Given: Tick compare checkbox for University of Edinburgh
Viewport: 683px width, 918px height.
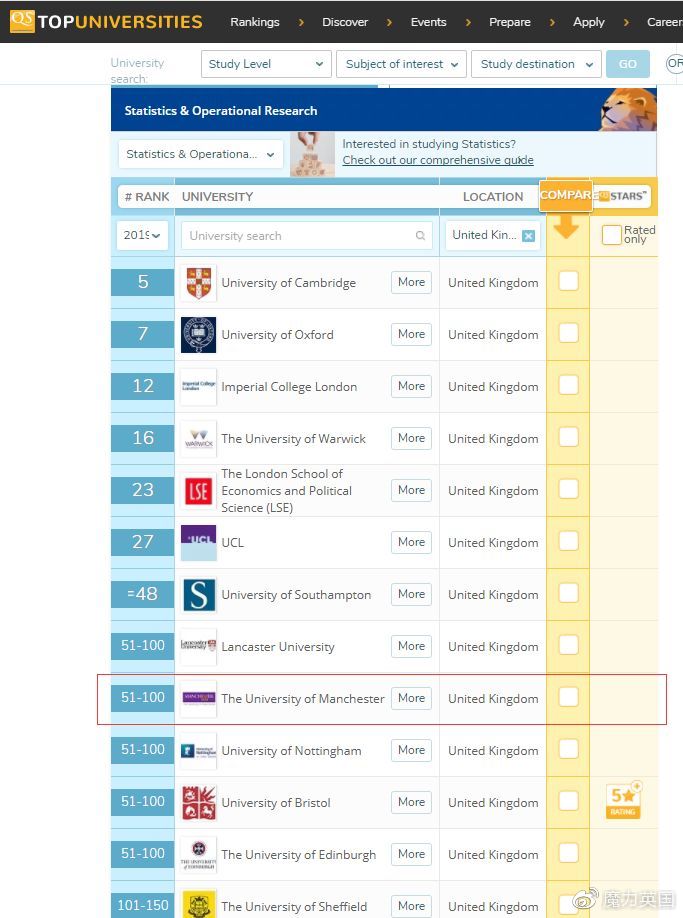Looking at the screenshot, I should [568, 853].
